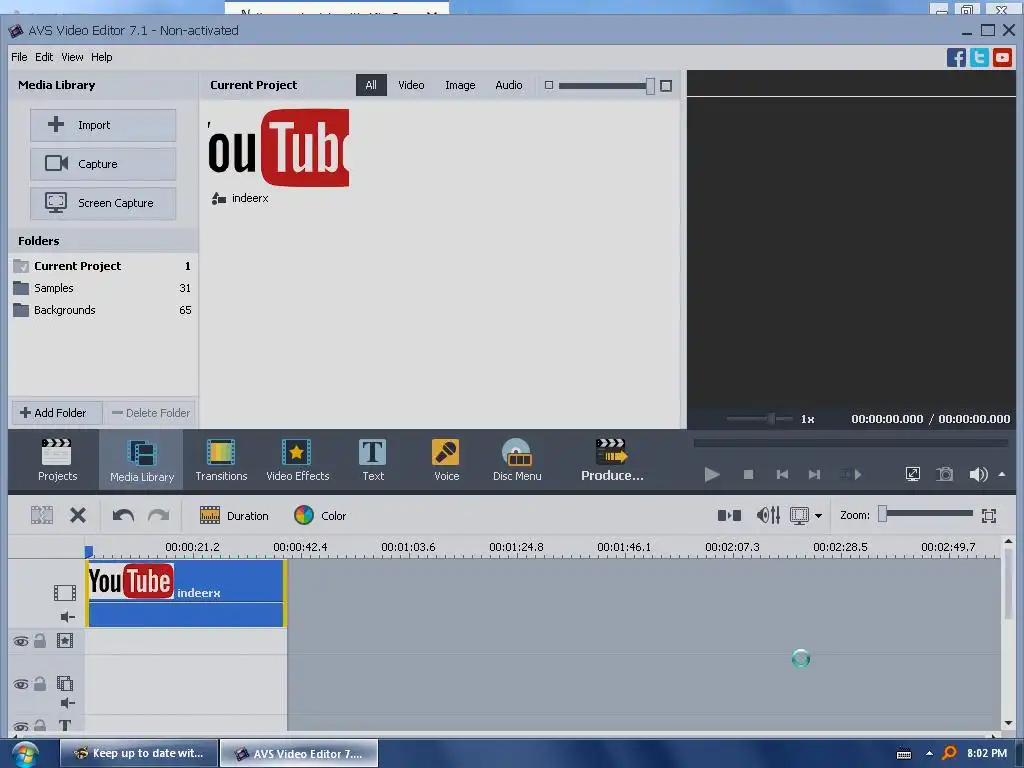Filter media by Video
Screen dimensions: 1024x768
(x=411, y=85)
